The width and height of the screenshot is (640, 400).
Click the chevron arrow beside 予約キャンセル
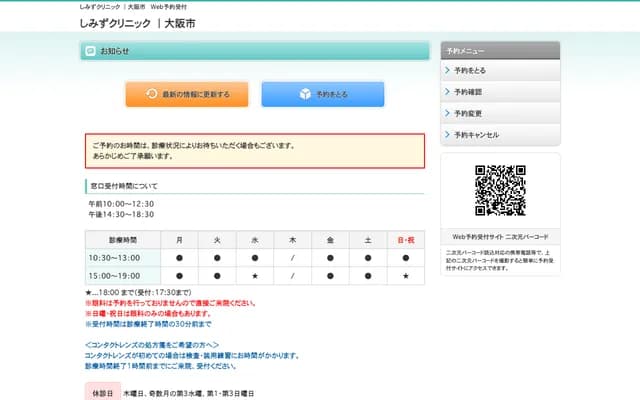tap(447, 134)
